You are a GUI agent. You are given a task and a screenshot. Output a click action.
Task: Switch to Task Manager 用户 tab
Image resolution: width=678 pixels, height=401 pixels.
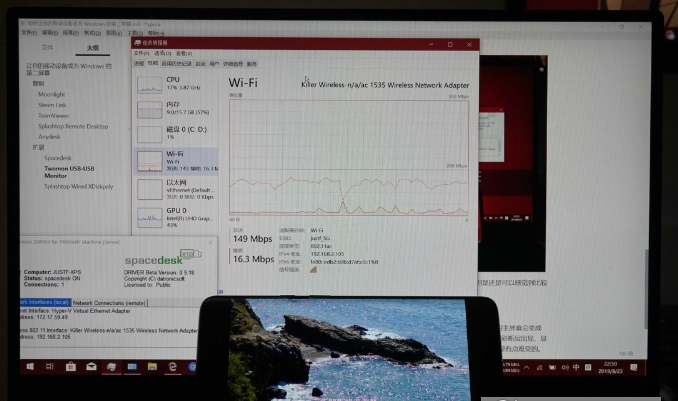coord(214,64)
